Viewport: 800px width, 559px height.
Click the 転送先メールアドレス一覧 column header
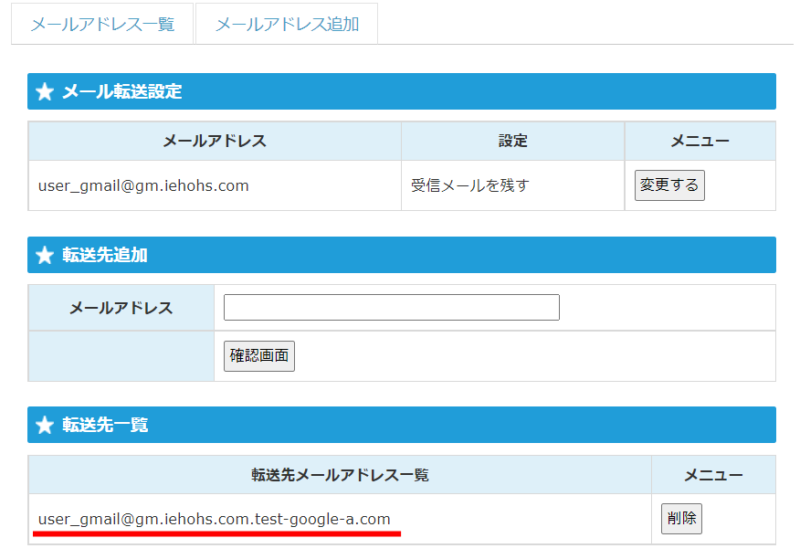click(x=340, y=475)
